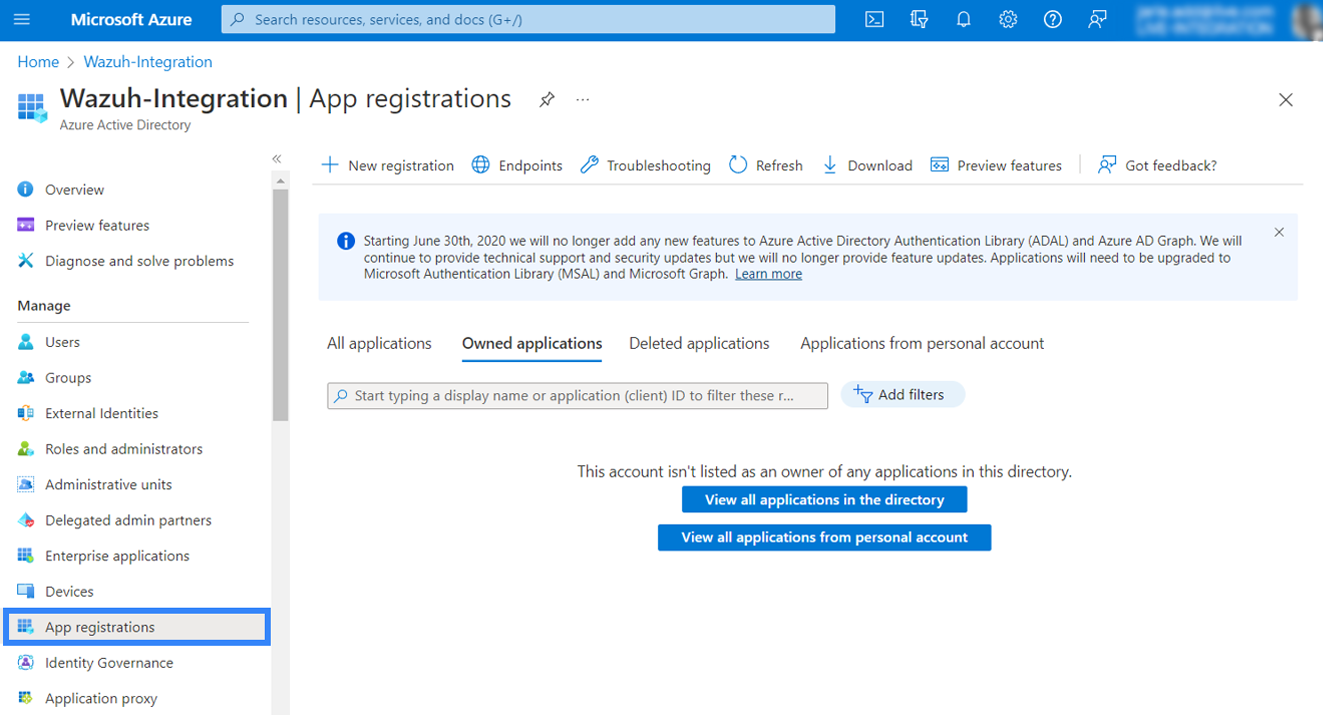
Task: Dismiss the ADAL info banner
Action: 1279,232
